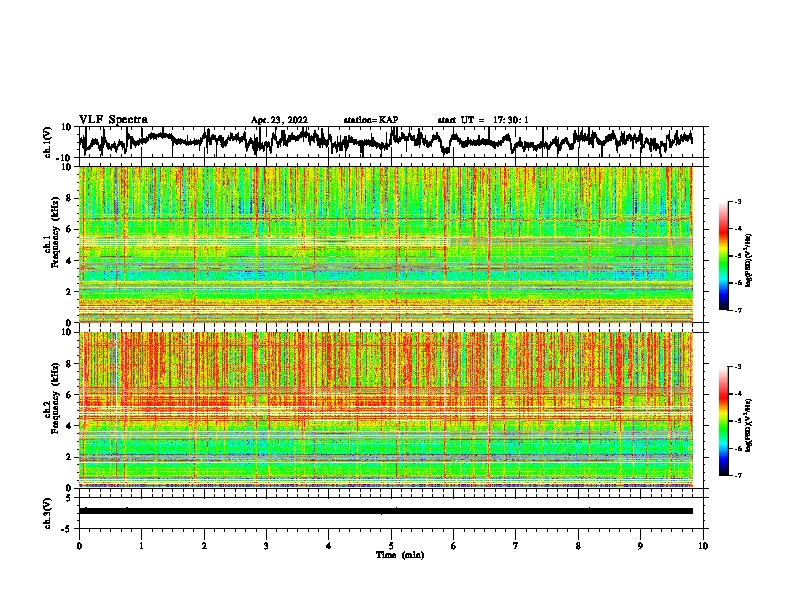Click time axis tick label "2"

[204, 546]
